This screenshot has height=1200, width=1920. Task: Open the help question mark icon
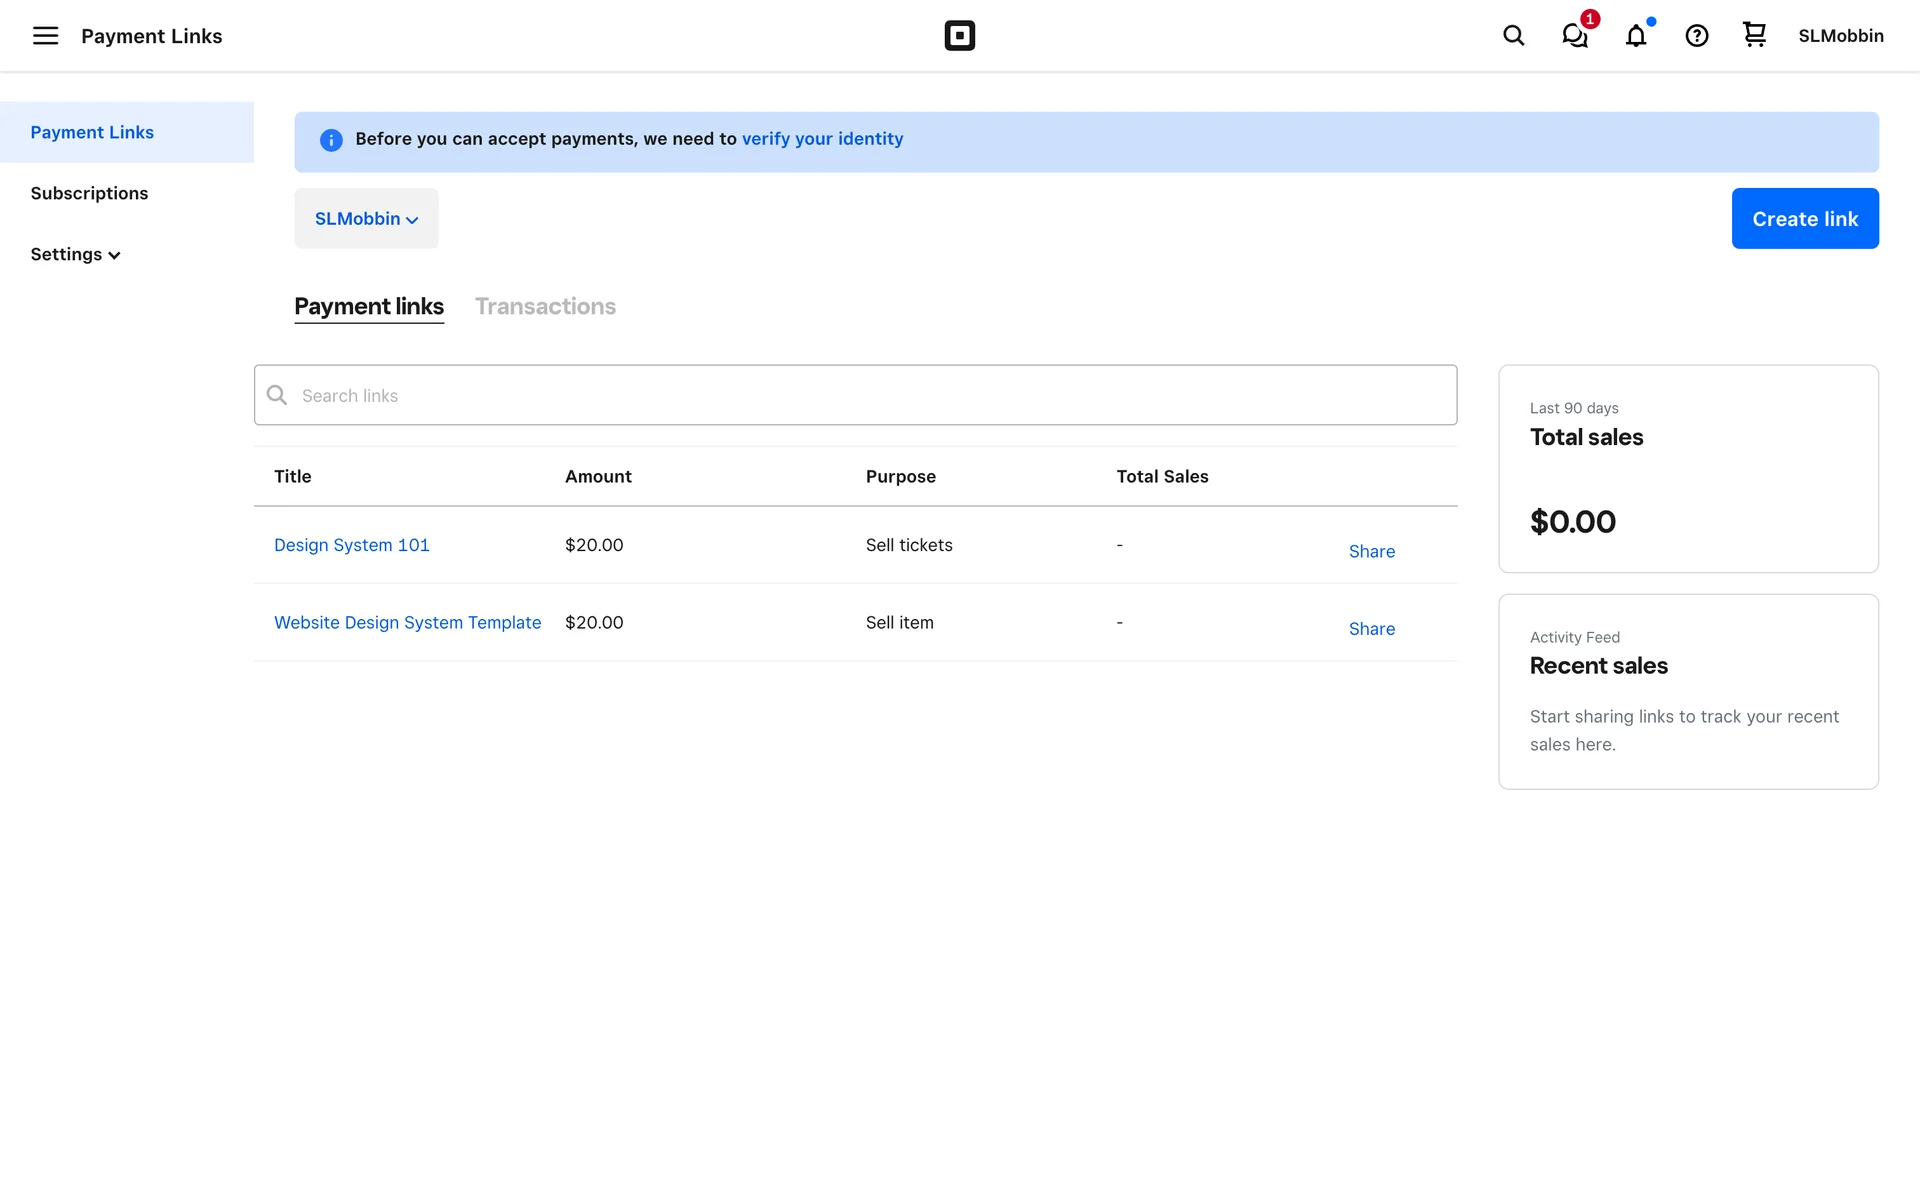1696,36
